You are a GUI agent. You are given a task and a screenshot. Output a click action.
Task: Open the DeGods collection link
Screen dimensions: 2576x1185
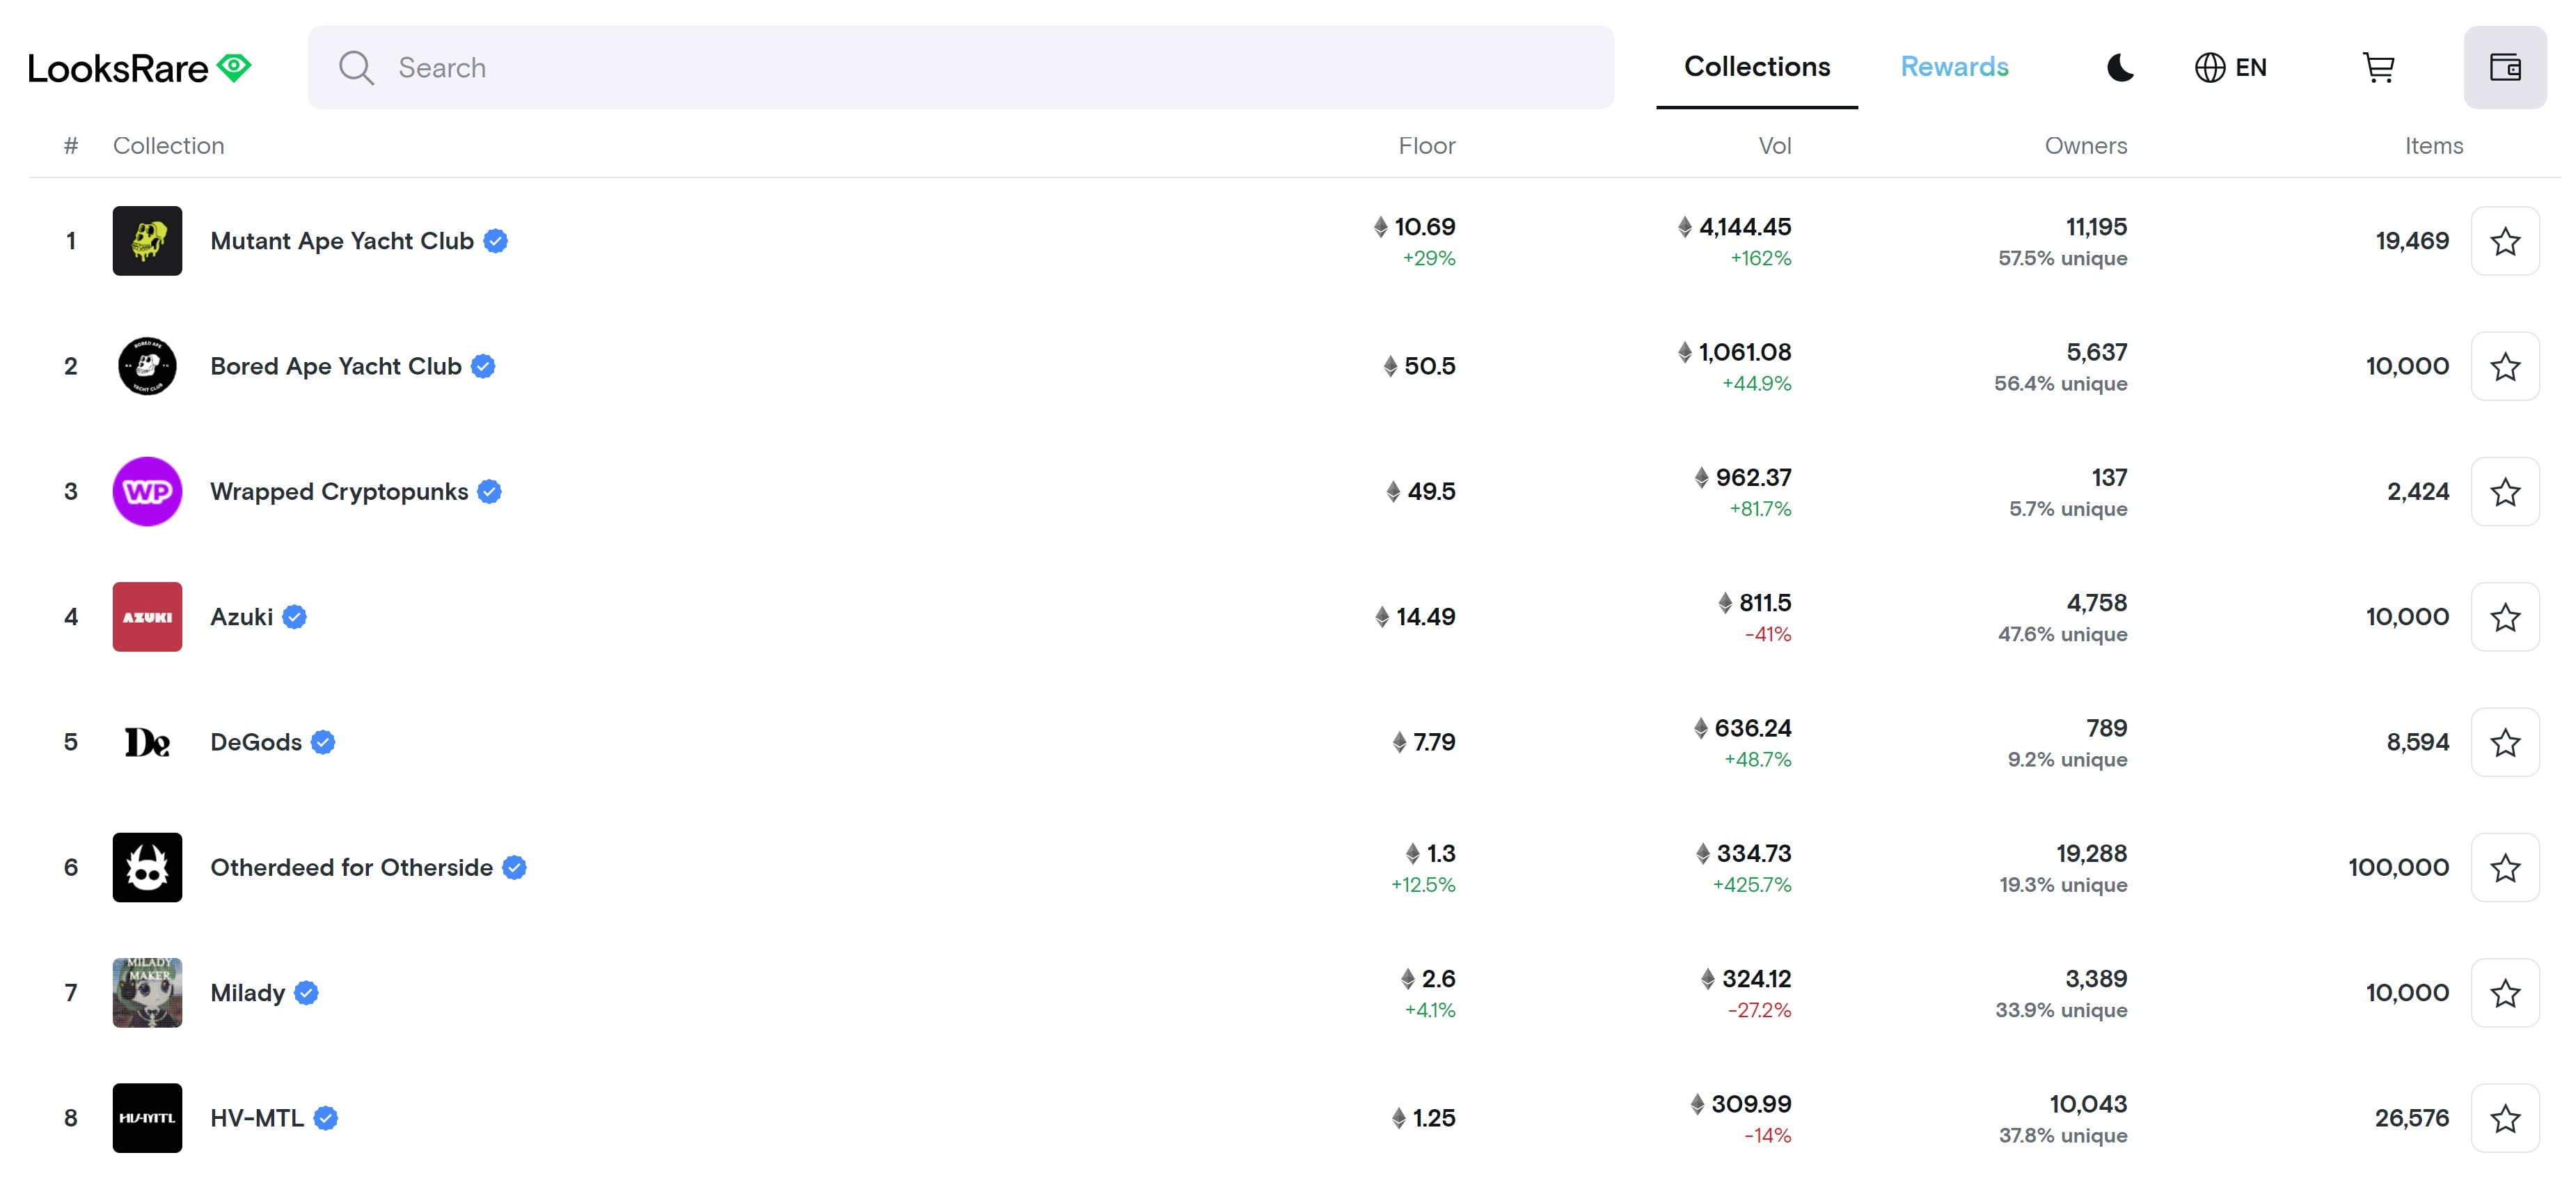pos(256,742)
